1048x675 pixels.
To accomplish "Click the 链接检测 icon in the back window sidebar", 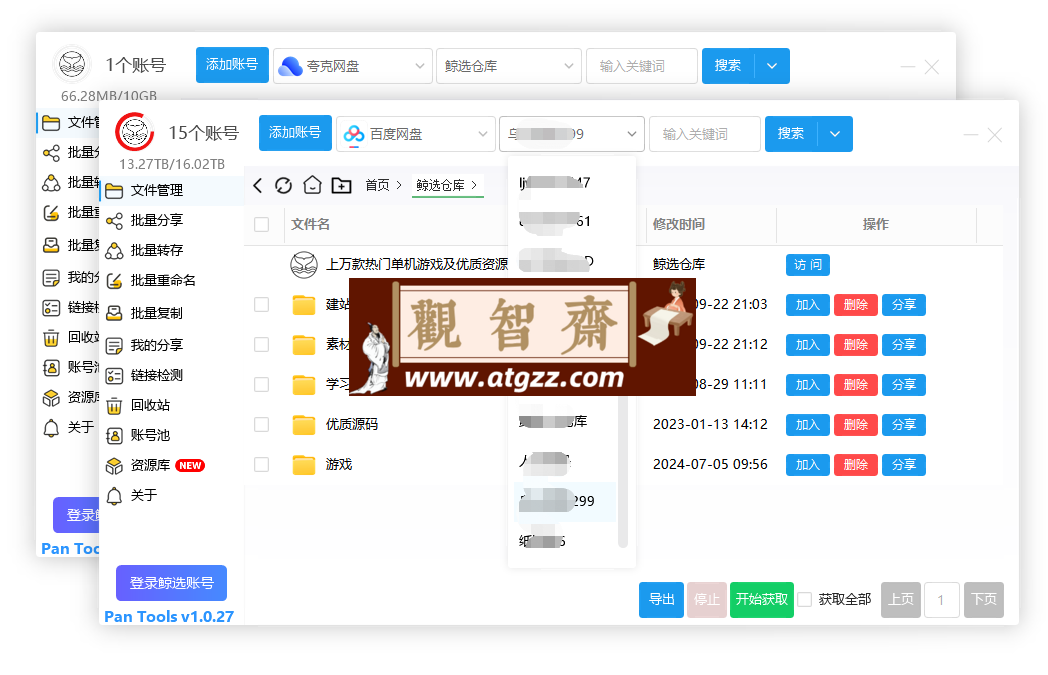I will [x=51, y=307].
